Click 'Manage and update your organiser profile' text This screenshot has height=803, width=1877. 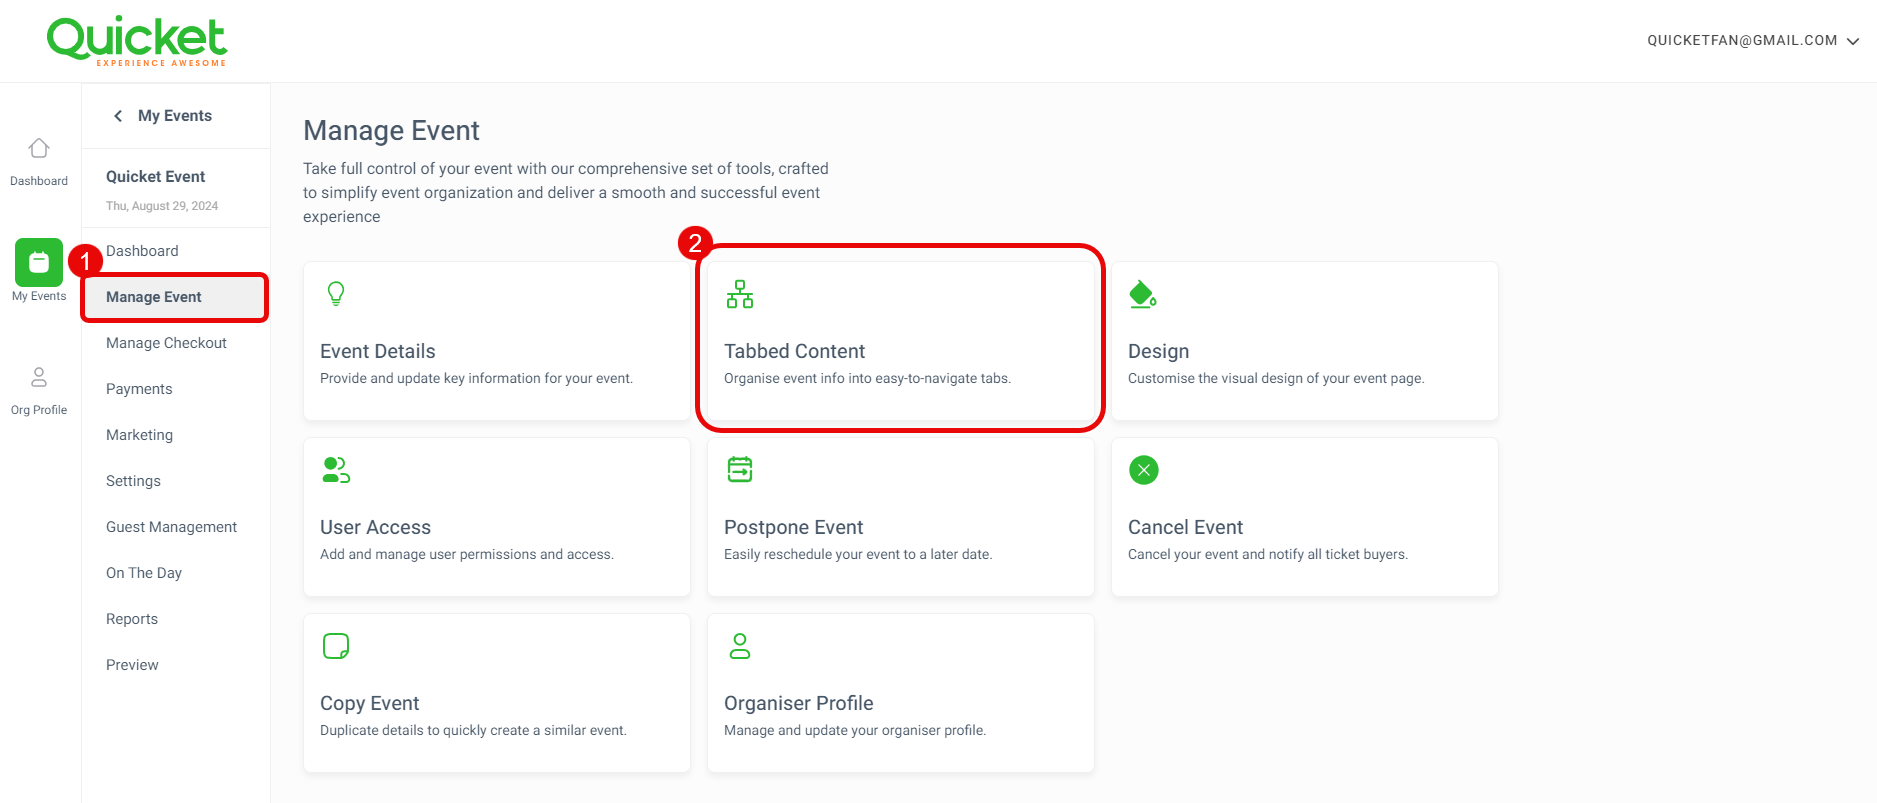(855, 730)
